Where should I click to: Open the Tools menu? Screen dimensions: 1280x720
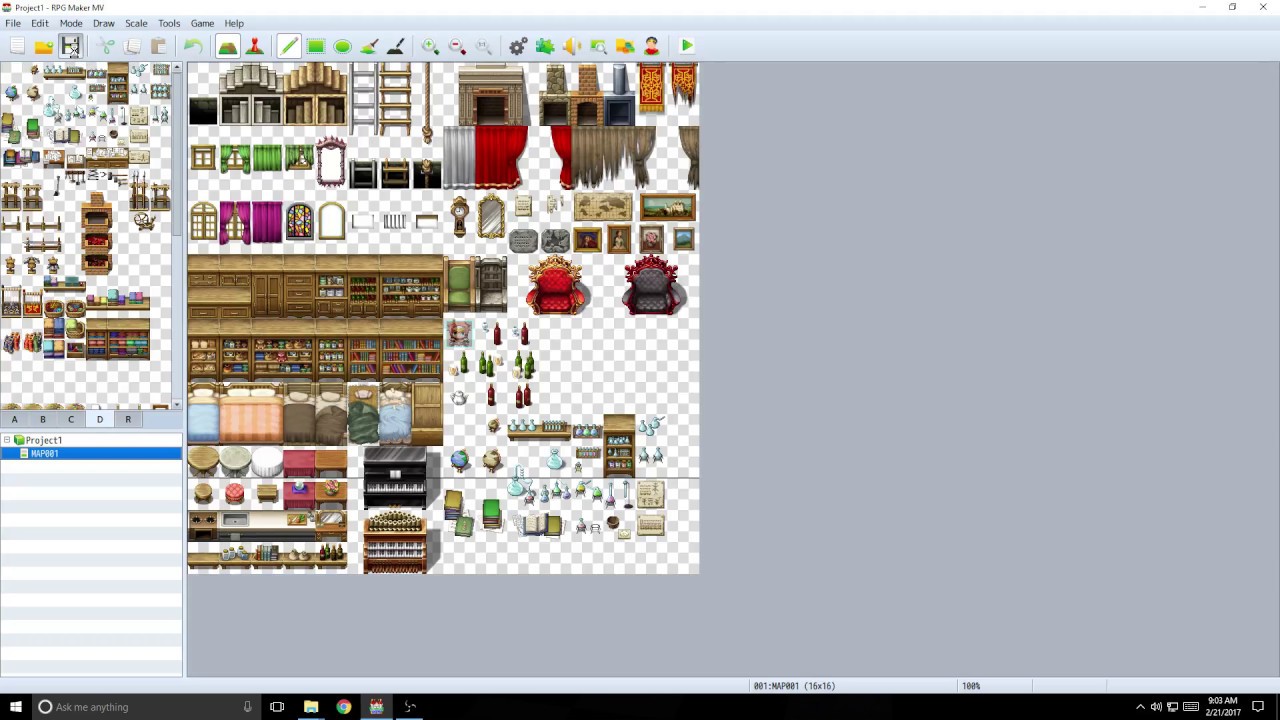click(169, 23)
